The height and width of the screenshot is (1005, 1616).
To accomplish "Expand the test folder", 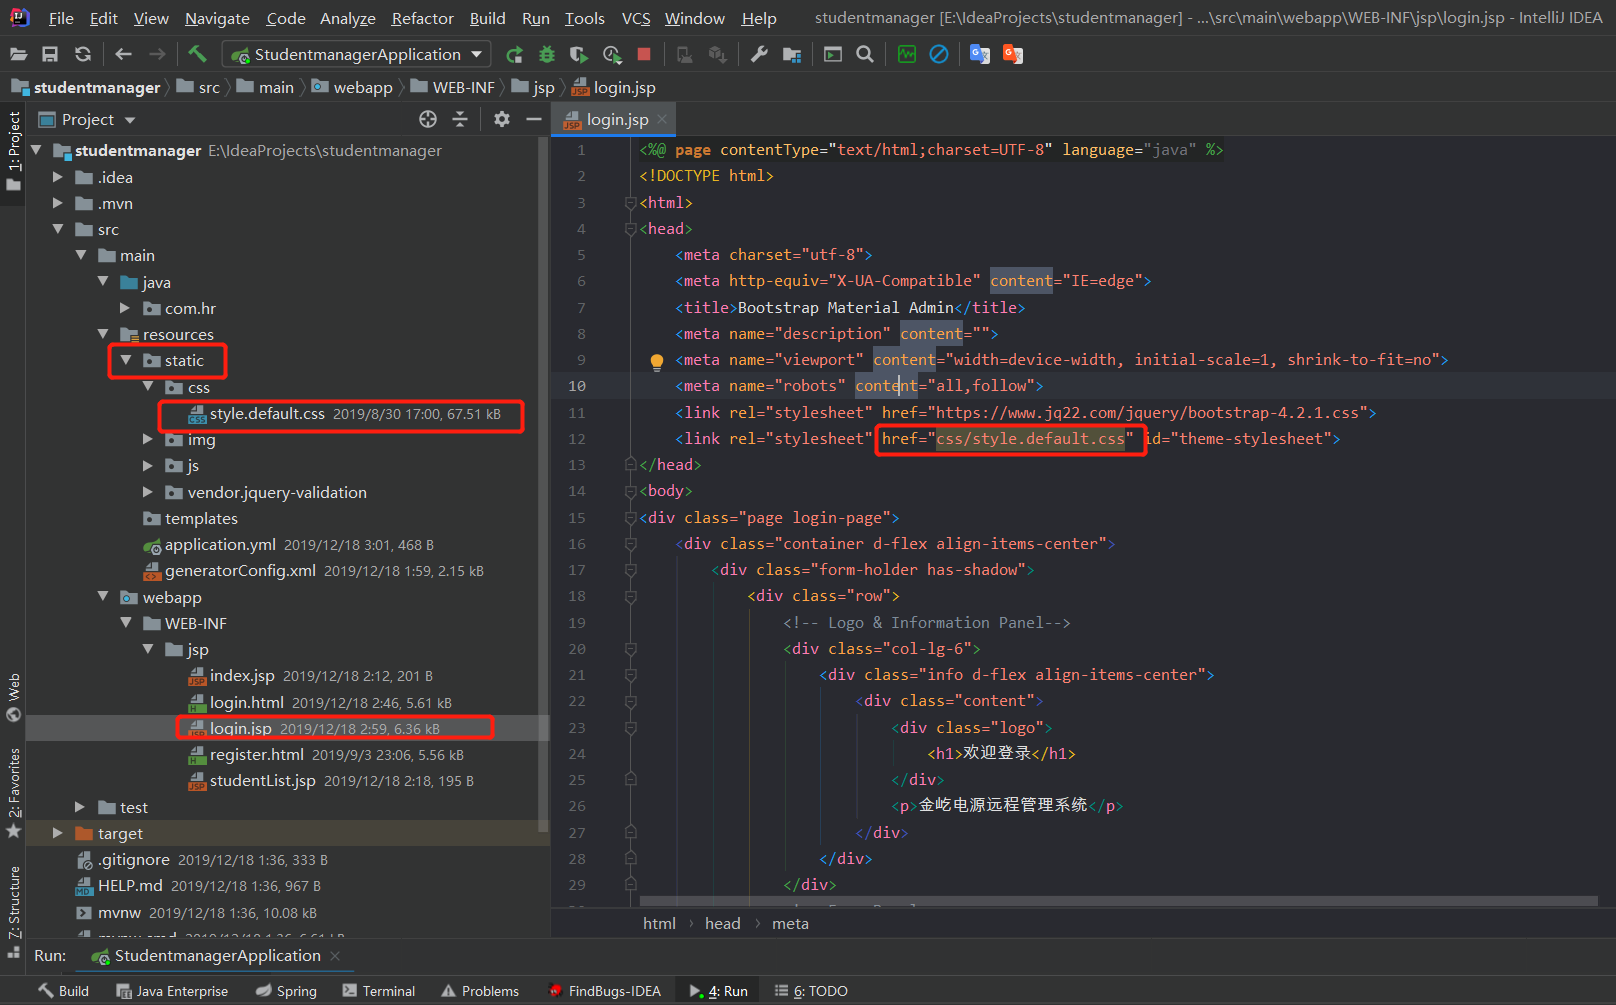I will (81, 807).
